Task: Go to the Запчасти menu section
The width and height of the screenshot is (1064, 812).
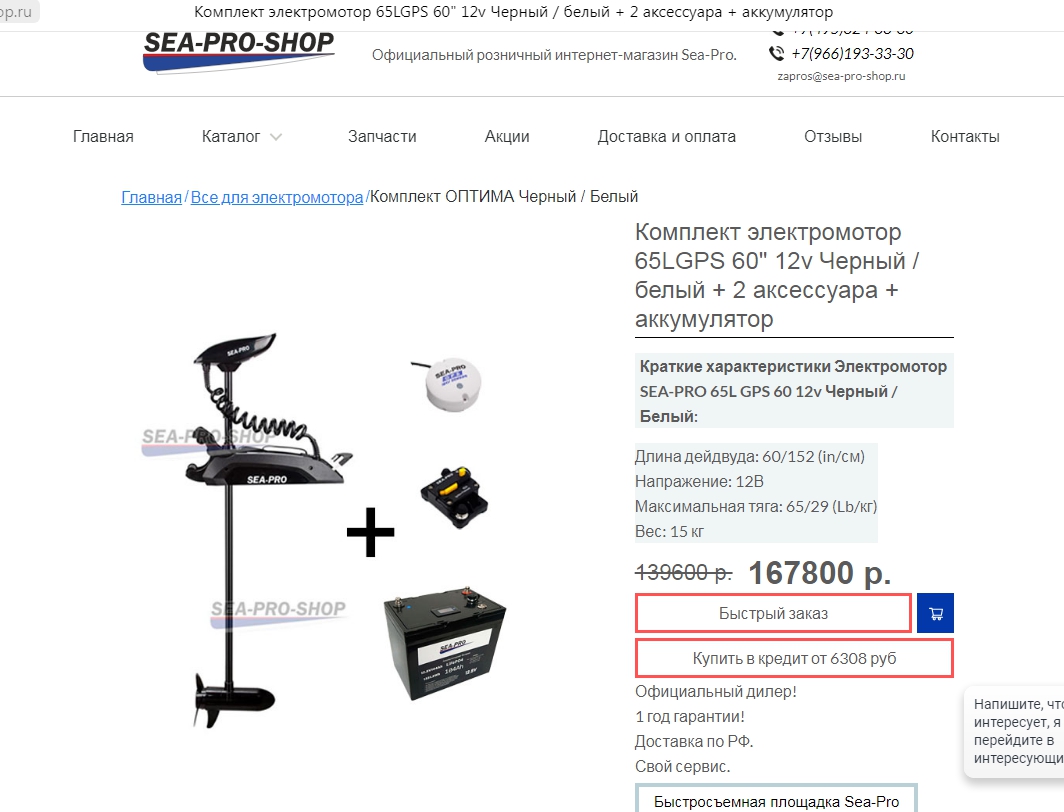Action: pyautogui.click(x=382, y=136)
